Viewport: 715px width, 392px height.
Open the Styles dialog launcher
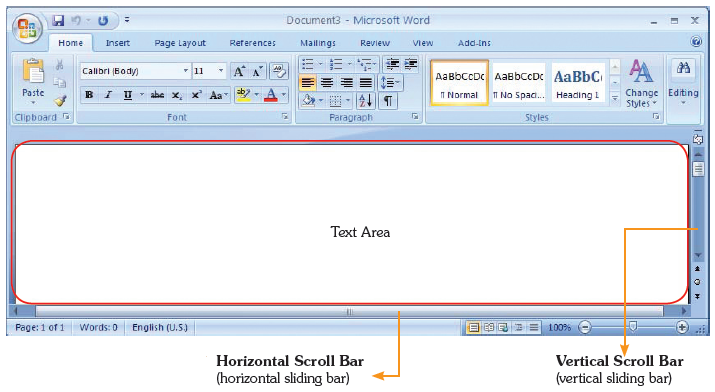(x=656, y=117)
